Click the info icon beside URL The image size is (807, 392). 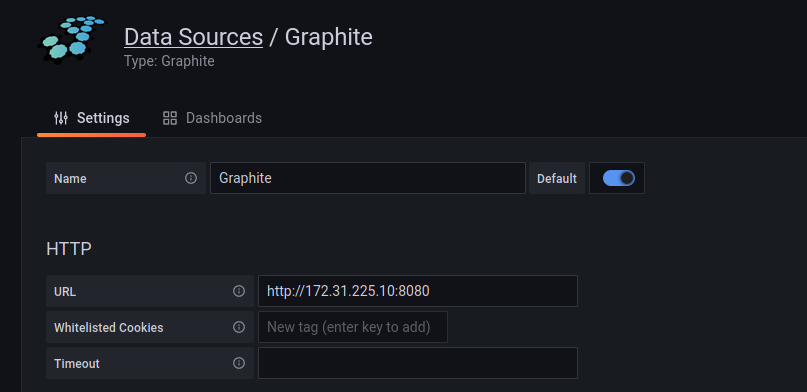click(239, 291)
